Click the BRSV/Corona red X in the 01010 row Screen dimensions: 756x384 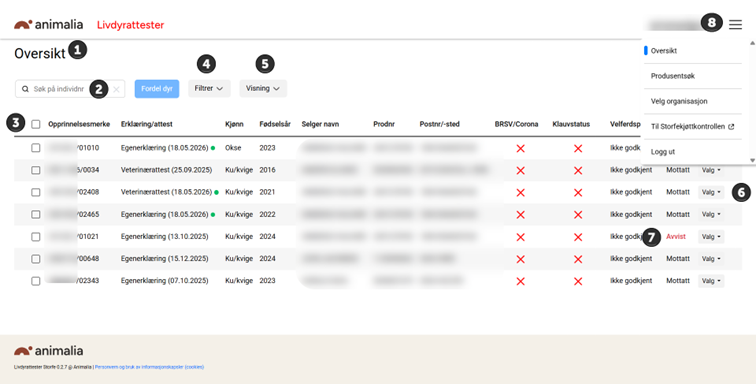(x=520, y=149)
